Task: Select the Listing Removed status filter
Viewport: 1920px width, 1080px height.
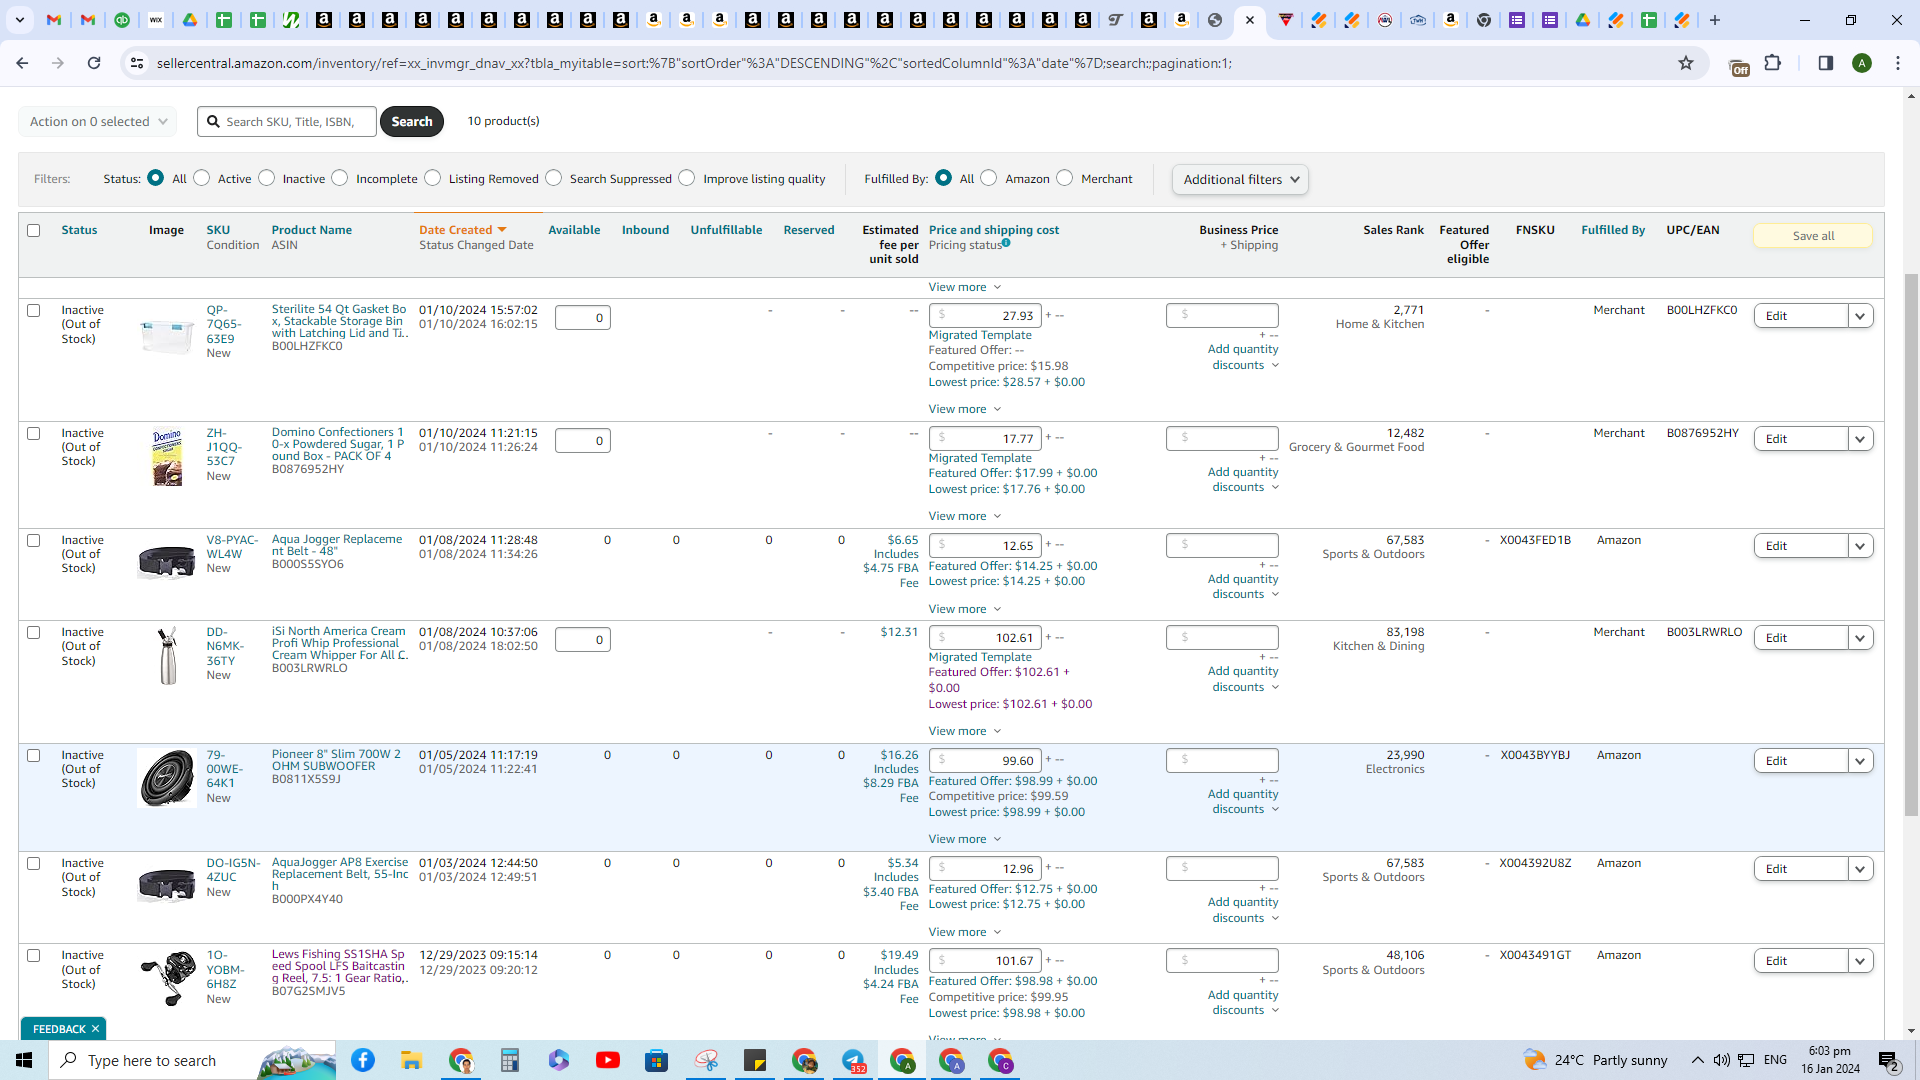Action: 433,178
